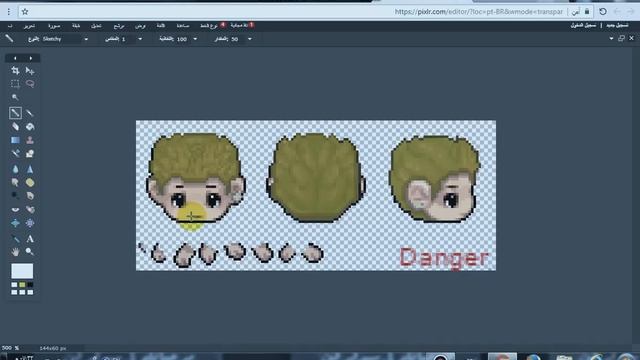Screen dimensions: 640x360
Task: Open the opacity dropdown showing 100
Action: click(x=187, y=39)
